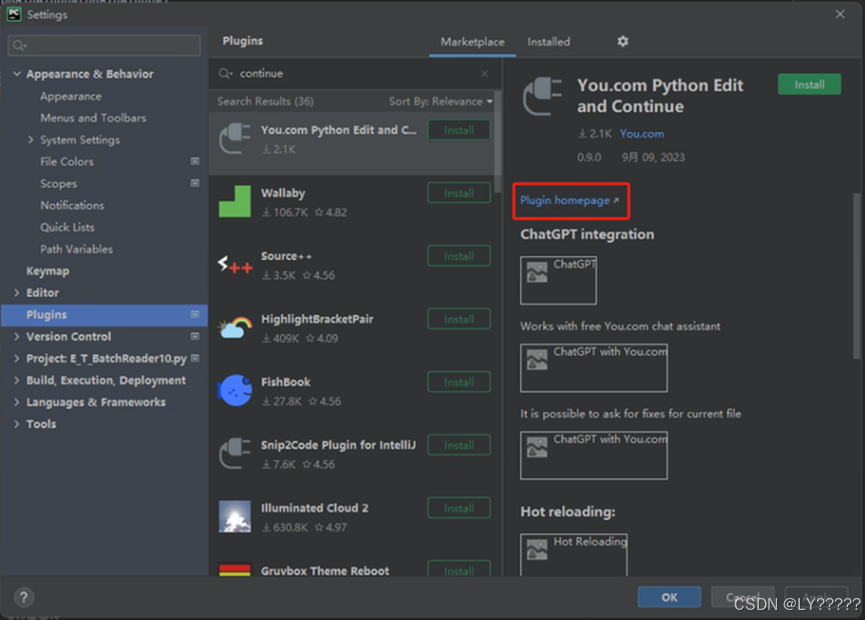
Task: Click the ChatGPT broken image thumbnail
Action: tap(558, 280)
